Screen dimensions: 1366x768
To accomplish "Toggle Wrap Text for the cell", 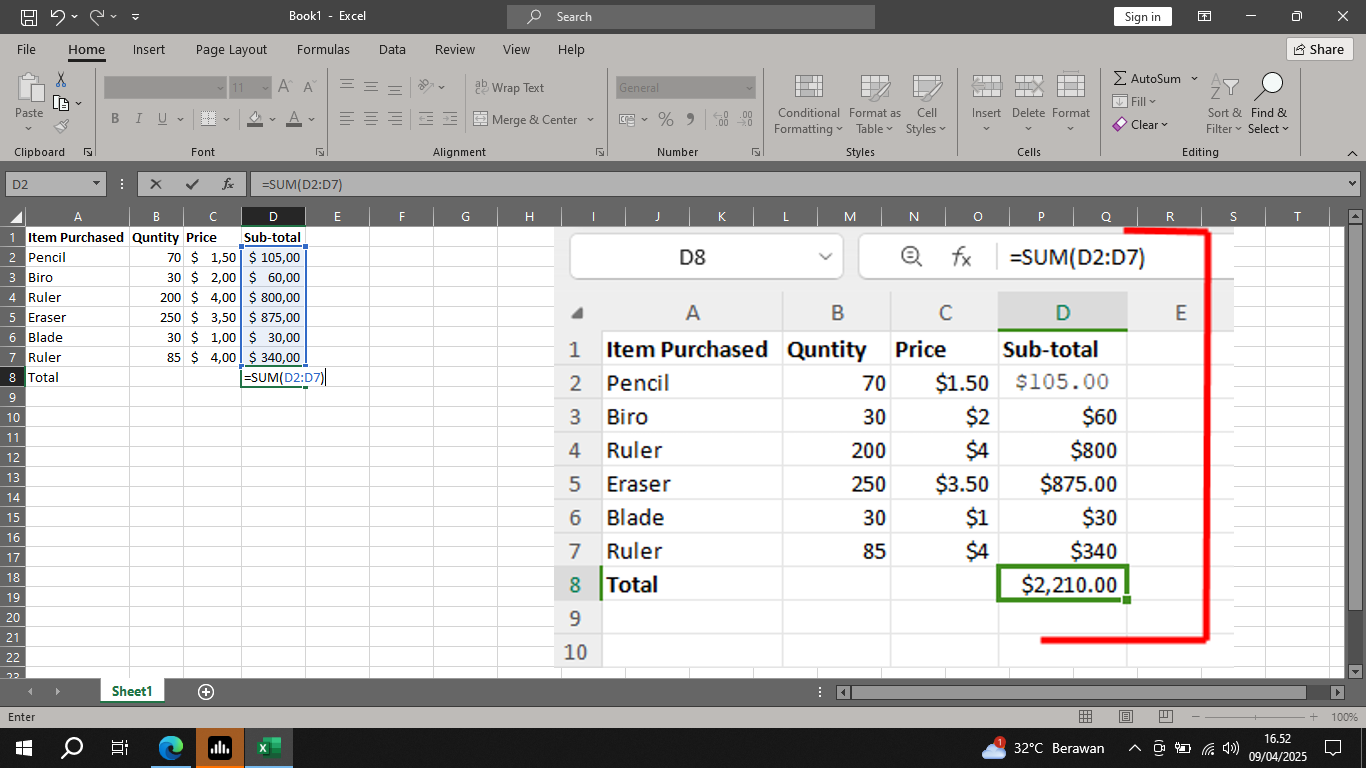I will 509,88.
